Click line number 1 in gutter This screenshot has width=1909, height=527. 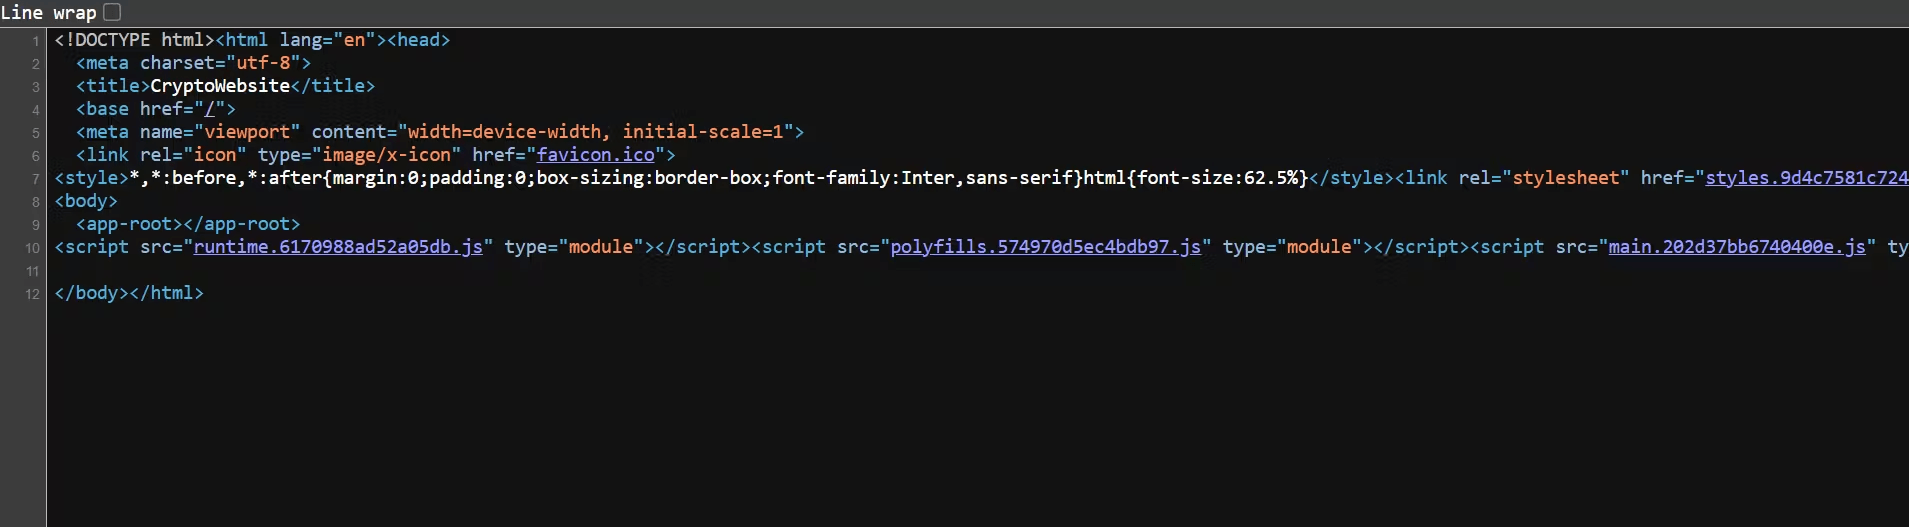(35, 41)
